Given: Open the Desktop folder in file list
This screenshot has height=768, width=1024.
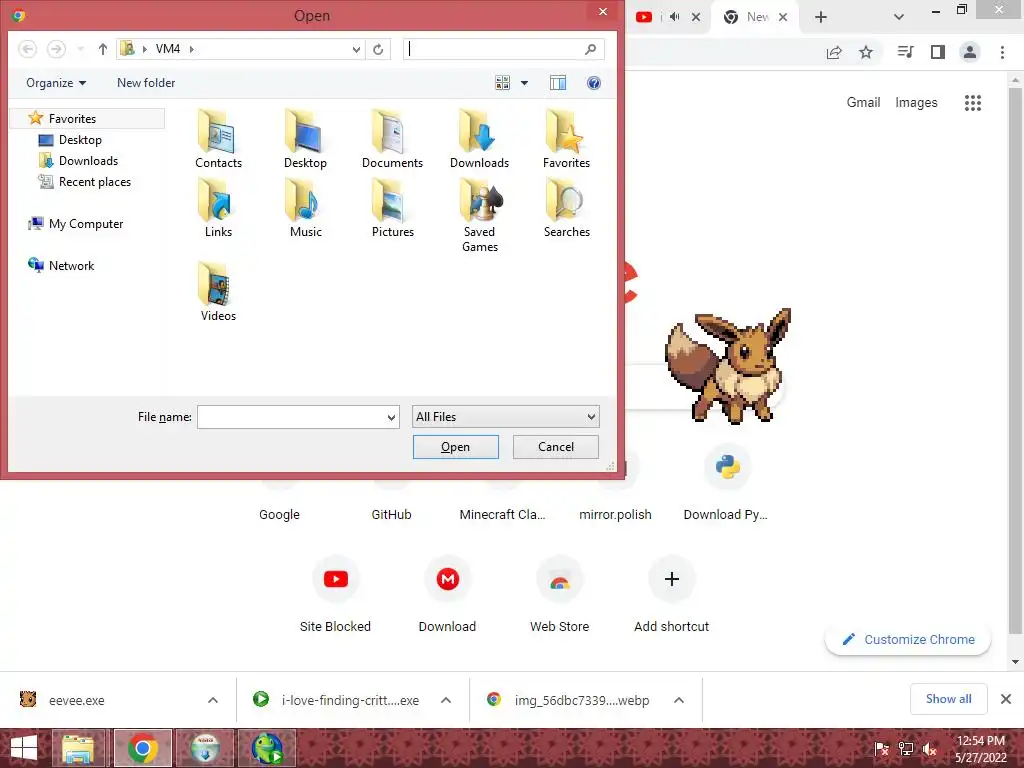Looking at the screenshot, I should pyautogui.click(x=305, y=139).
